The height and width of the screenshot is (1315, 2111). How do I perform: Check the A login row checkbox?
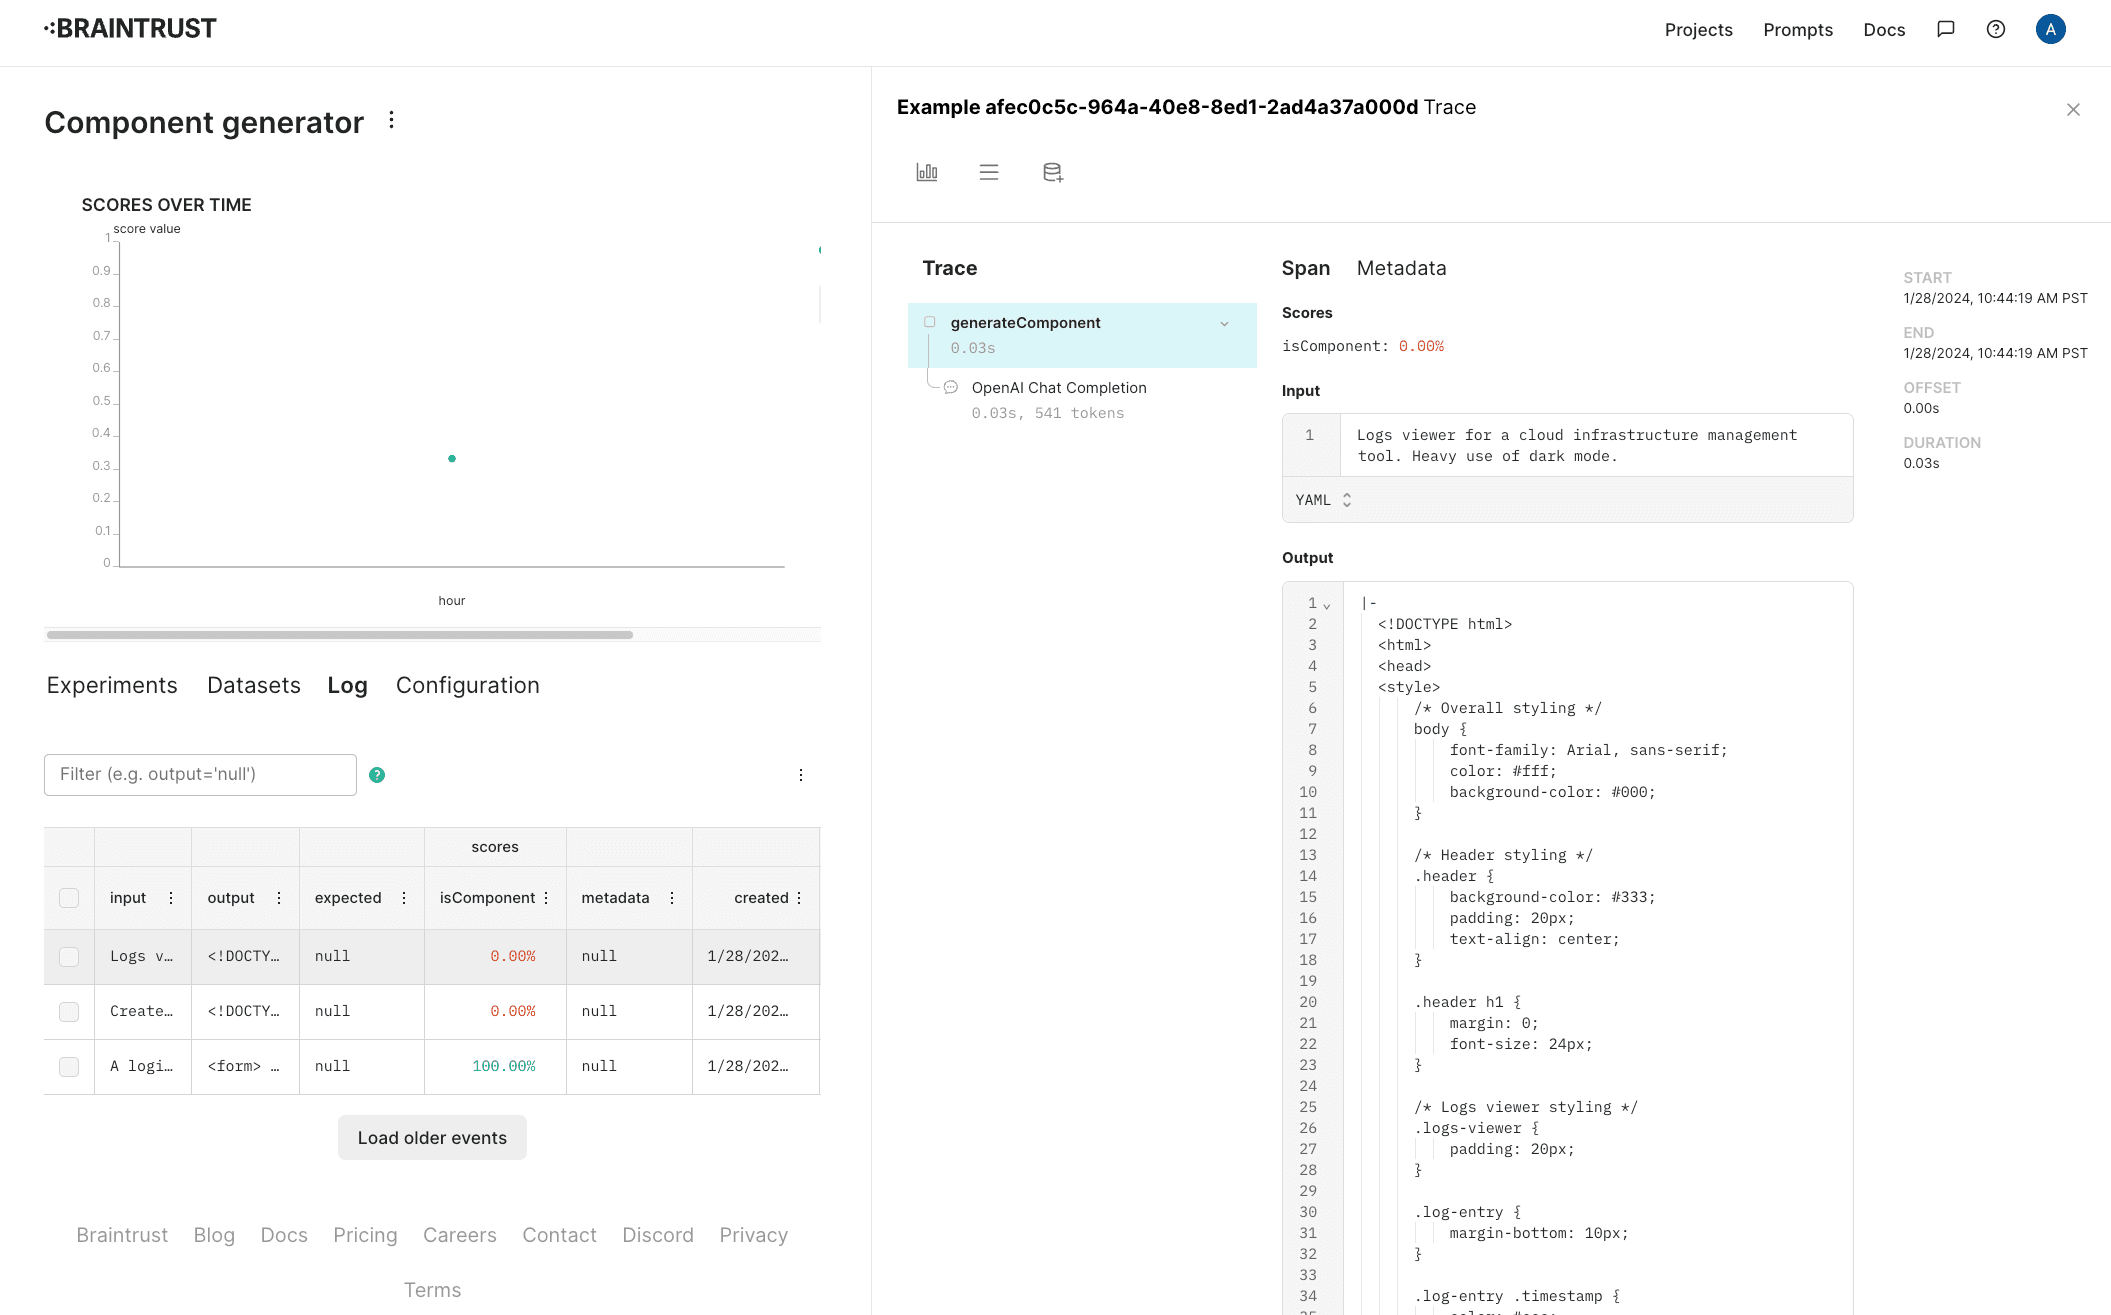point(70,1067)
